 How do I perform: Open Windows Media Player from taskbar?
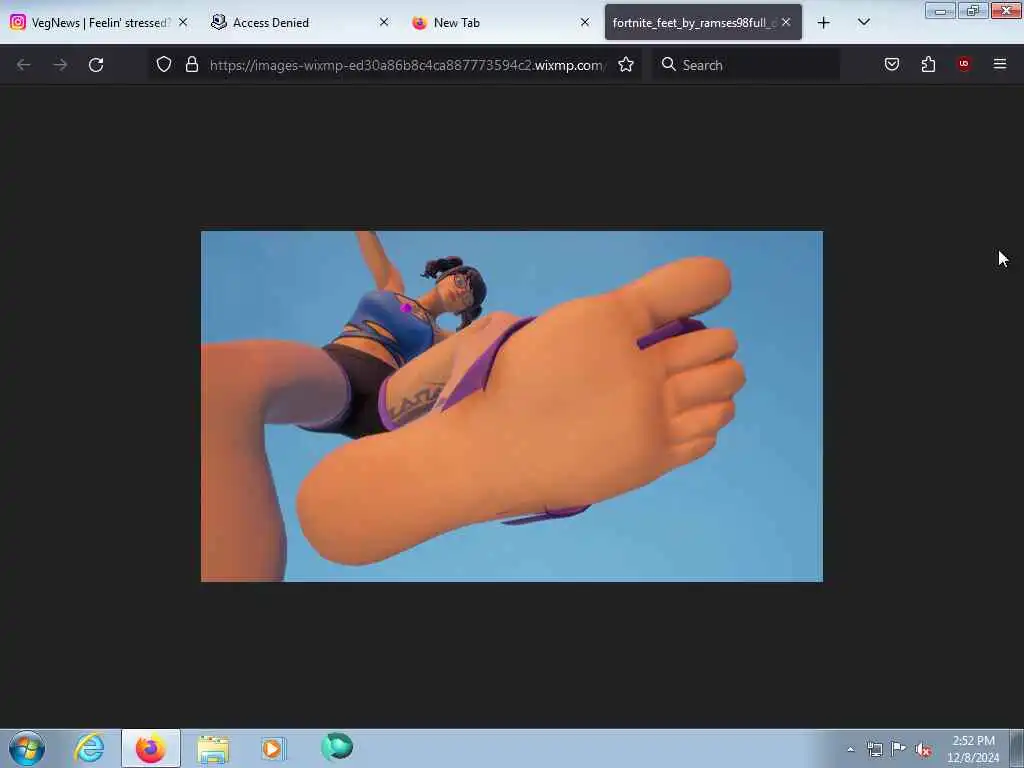click(272, 748)
